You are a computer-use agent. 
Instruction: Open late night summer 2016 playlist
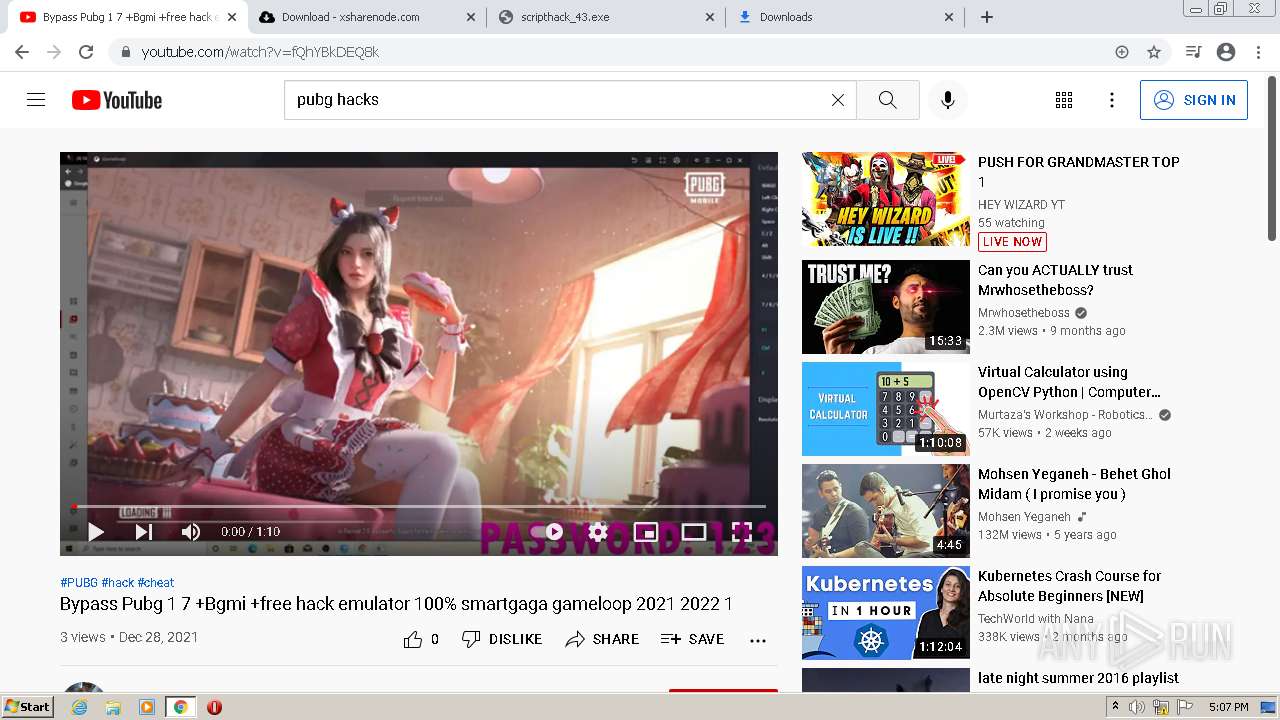(1078, 678)
